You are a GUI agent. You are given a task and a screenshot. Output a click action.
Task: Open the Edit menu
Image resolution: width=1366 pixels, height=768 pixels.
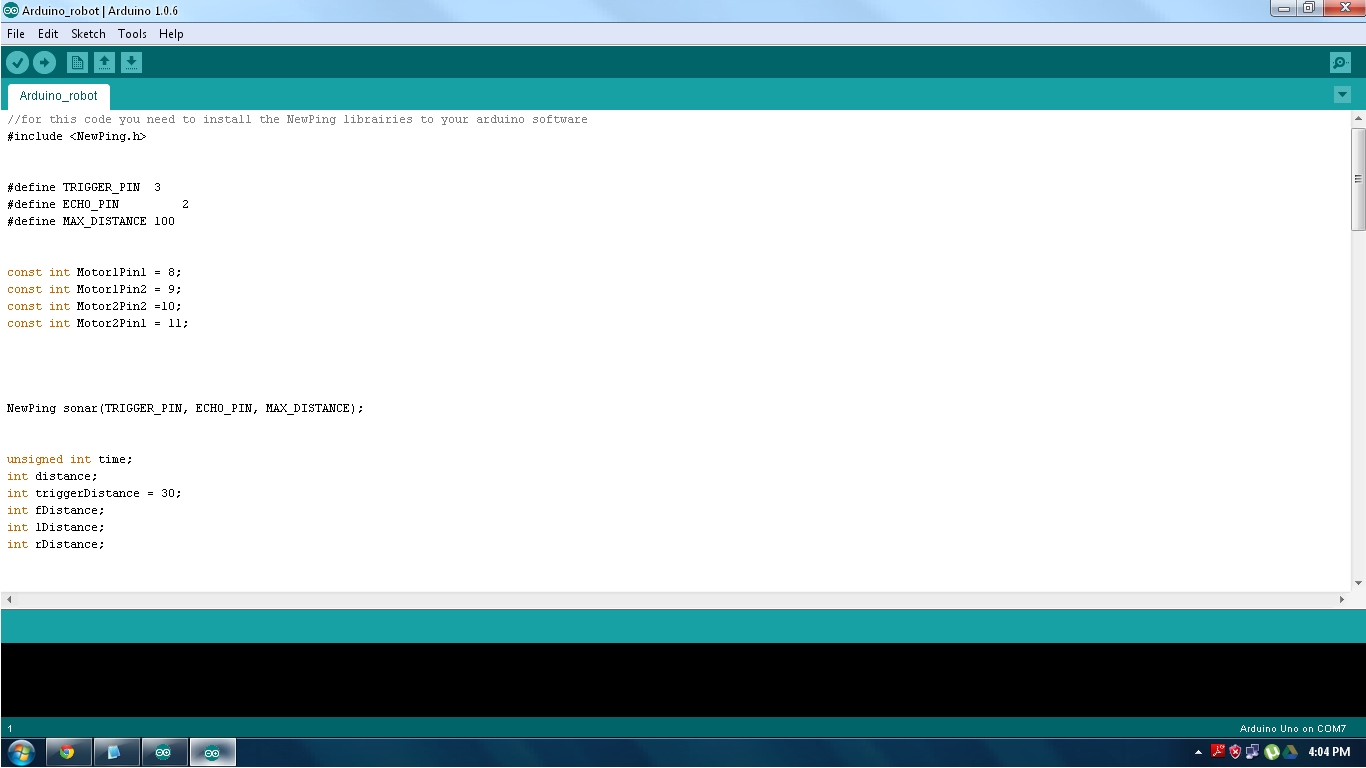pos(48,34)
